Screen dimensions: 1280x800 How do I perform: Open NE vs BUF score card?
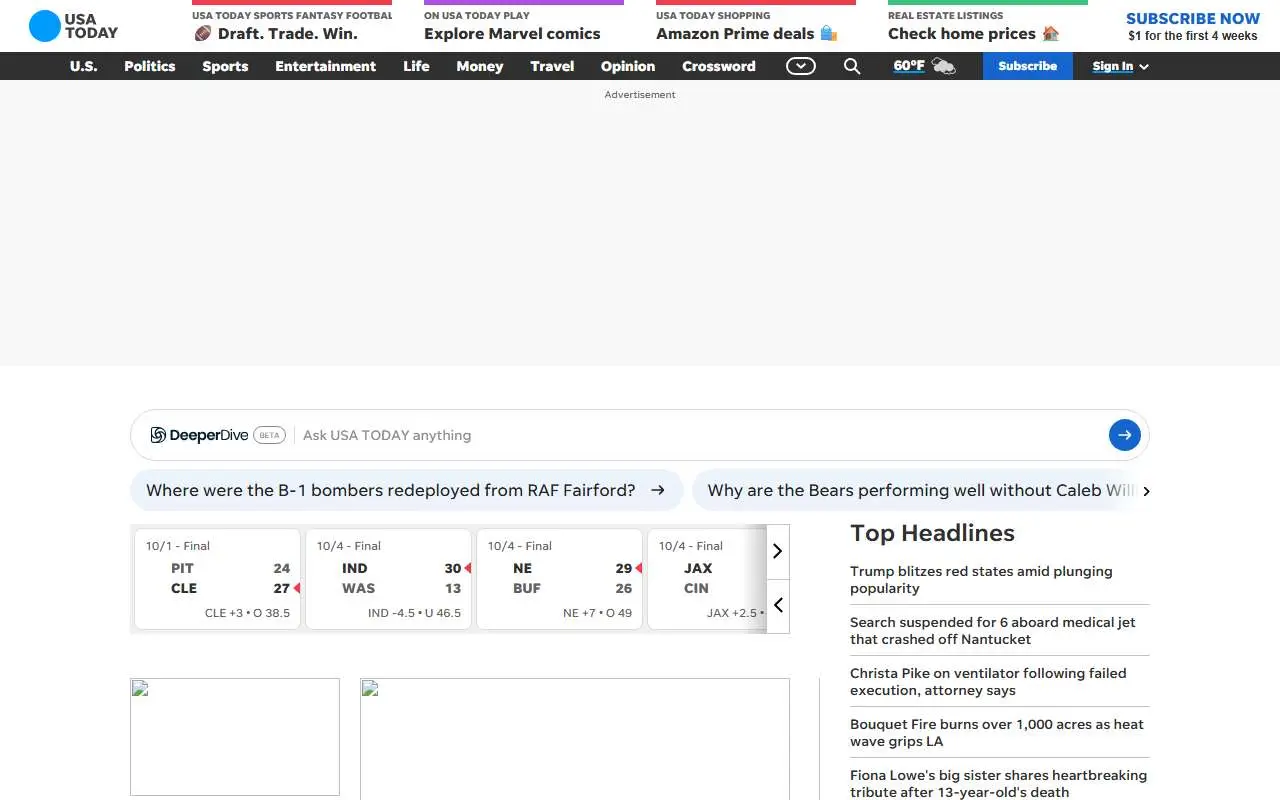click(560, 579)
